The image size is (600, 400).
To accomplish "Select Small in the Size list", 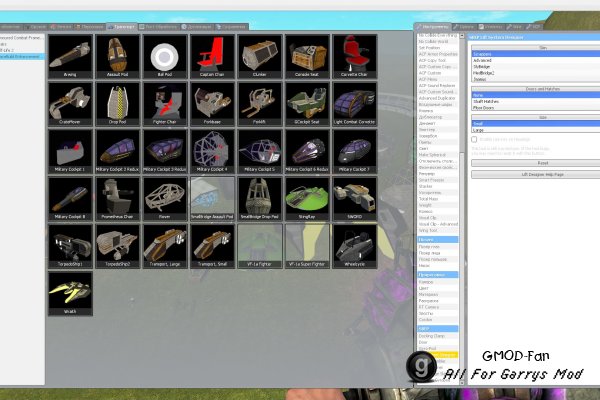I will point(536,124).
